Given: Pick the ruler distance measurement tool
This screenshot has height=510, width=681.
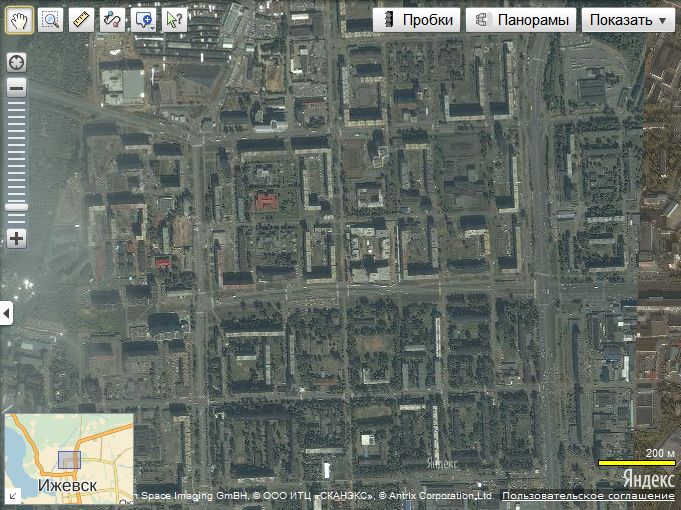Looking at the screenshot, I should (82, 19).
